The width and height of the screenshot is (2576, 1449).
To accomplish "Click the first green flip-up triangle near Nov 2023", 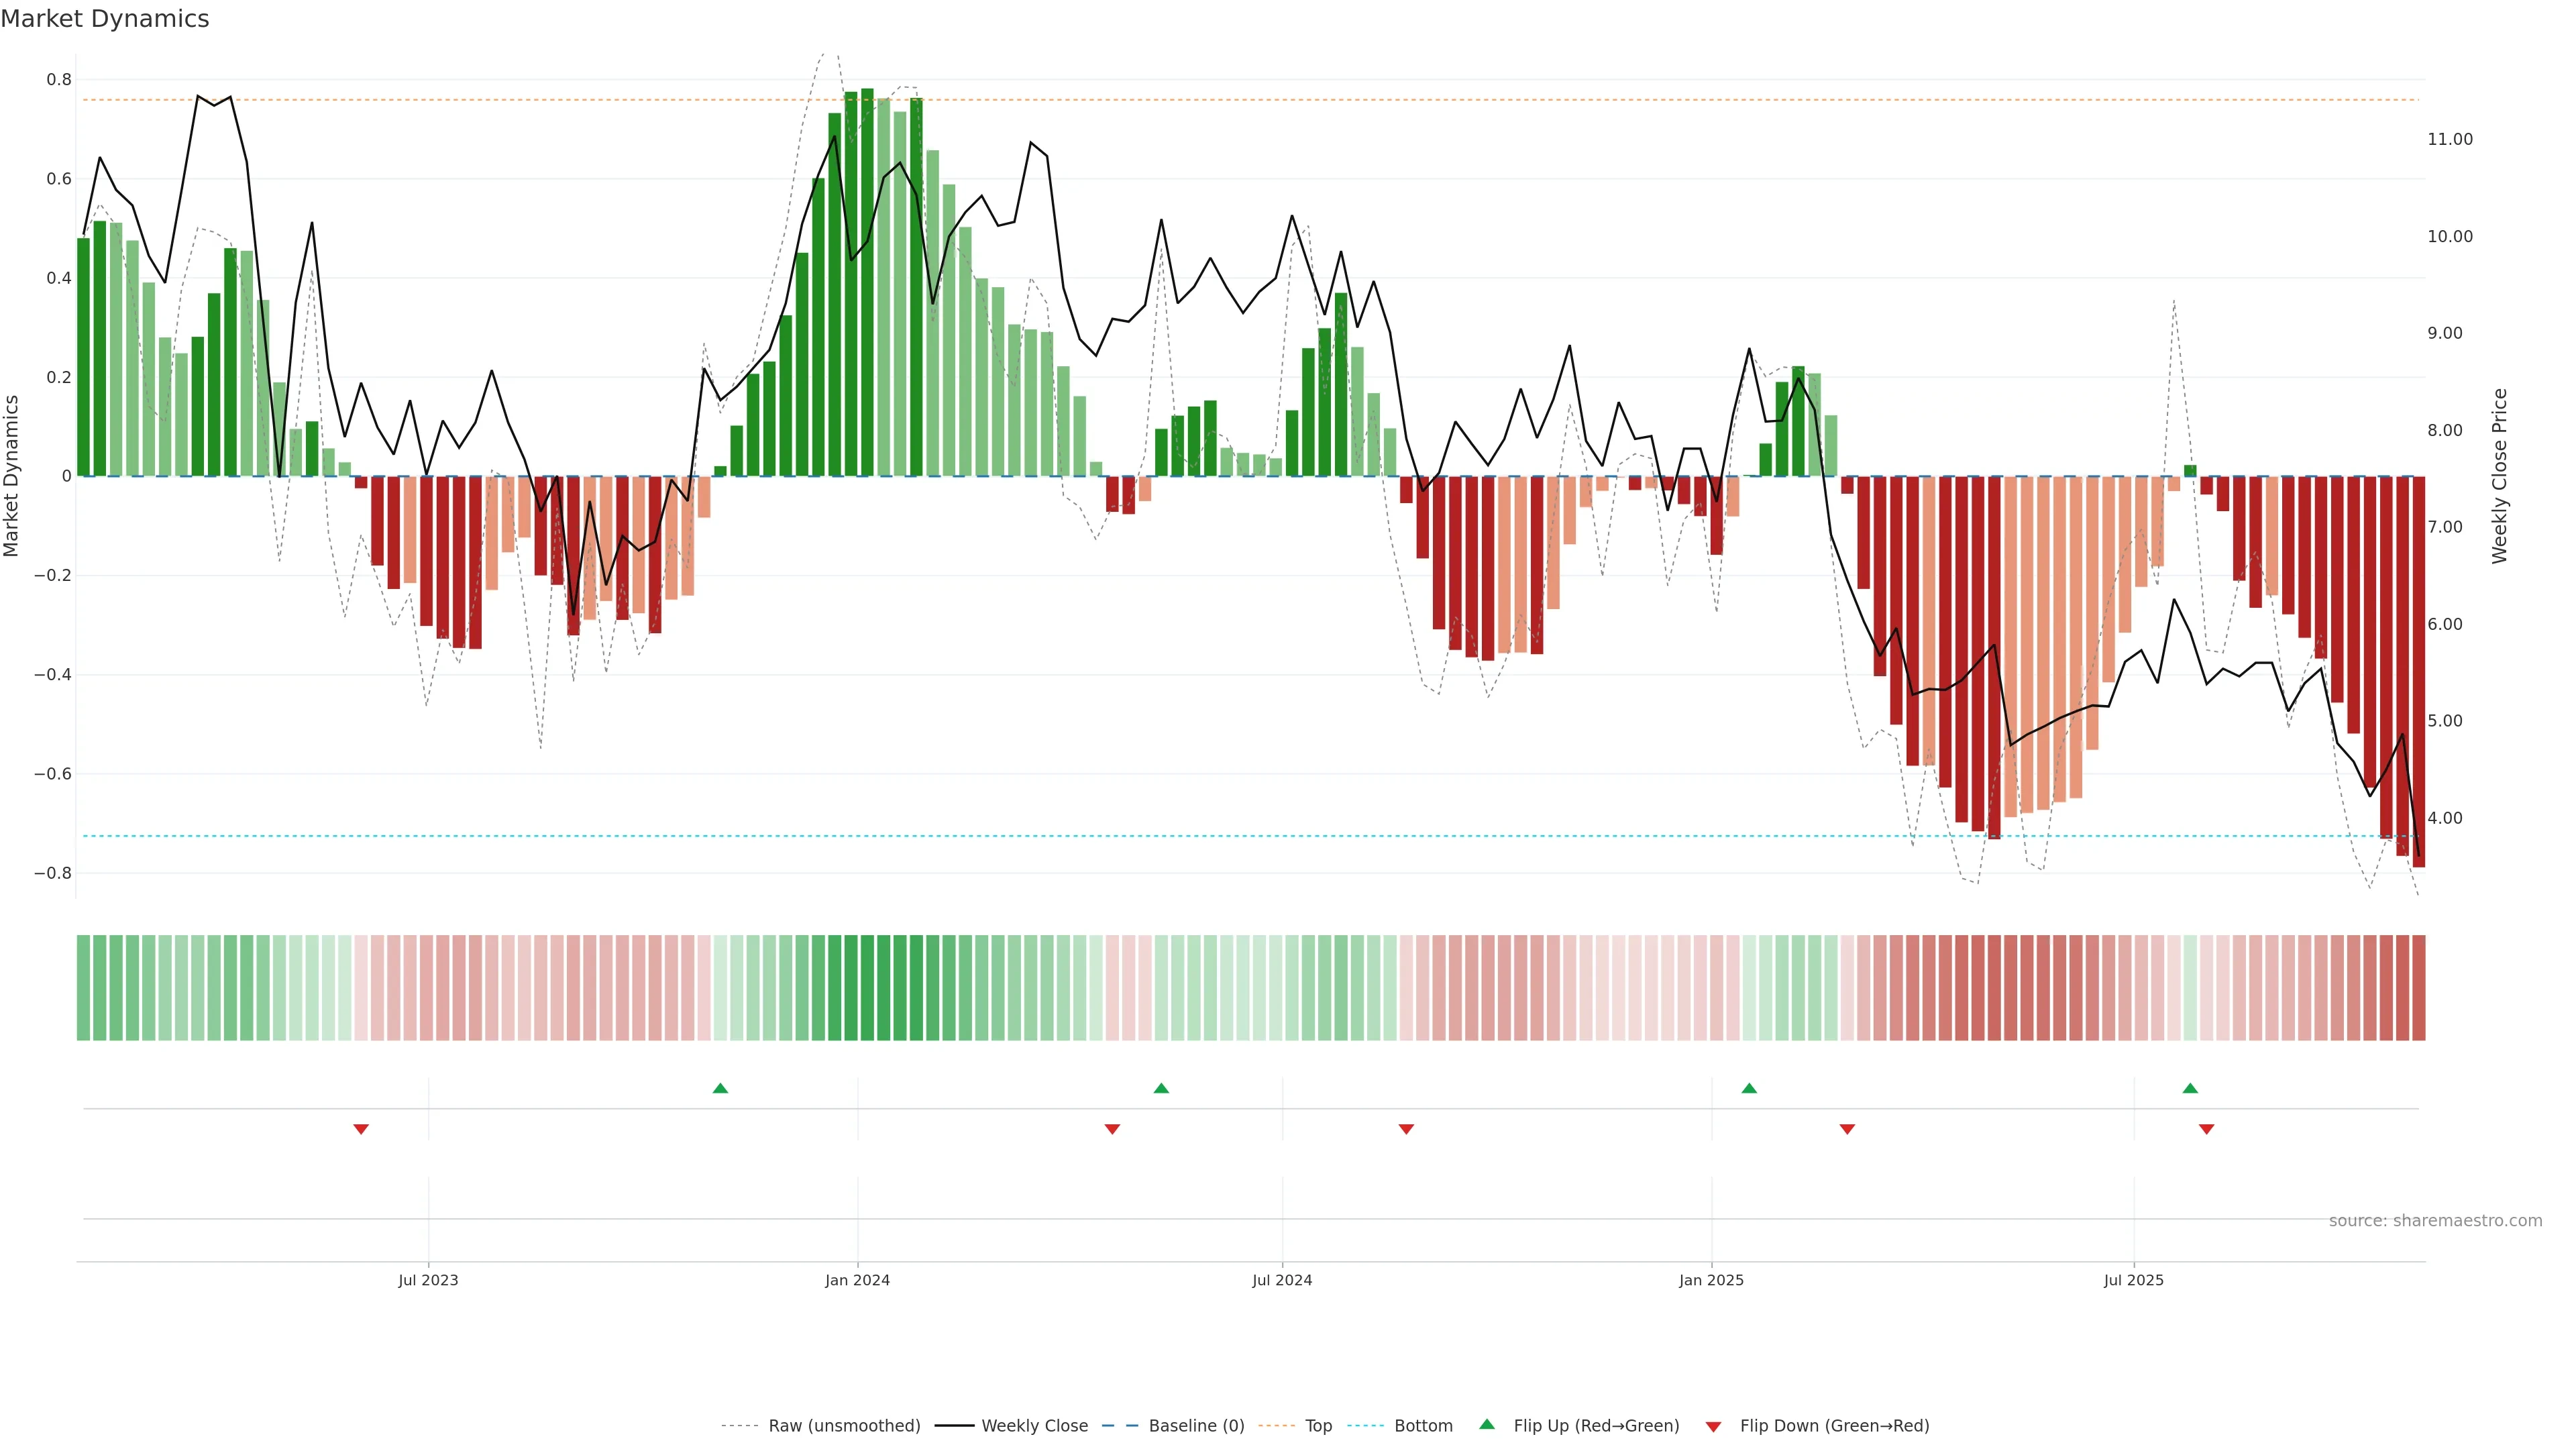I will pyautogui.click(x=720, y=1088).
